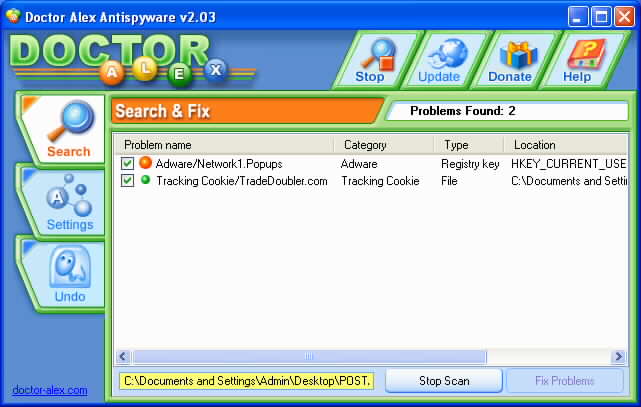The width and height of the screenshot is (641, 407).
Task: Sort by Problem name column header
Action: click(x=224, y=145)
